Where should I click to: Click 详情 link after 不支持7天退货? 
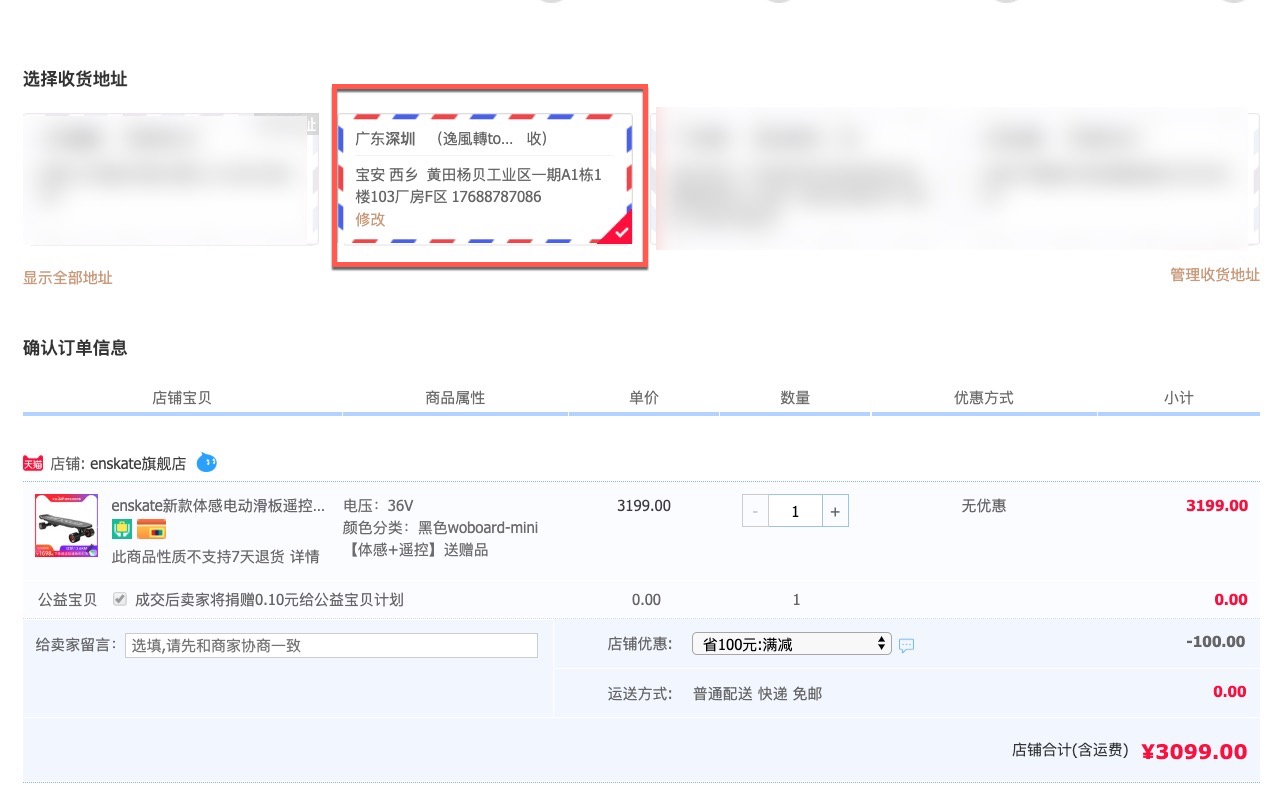click(x=305, y=556)
